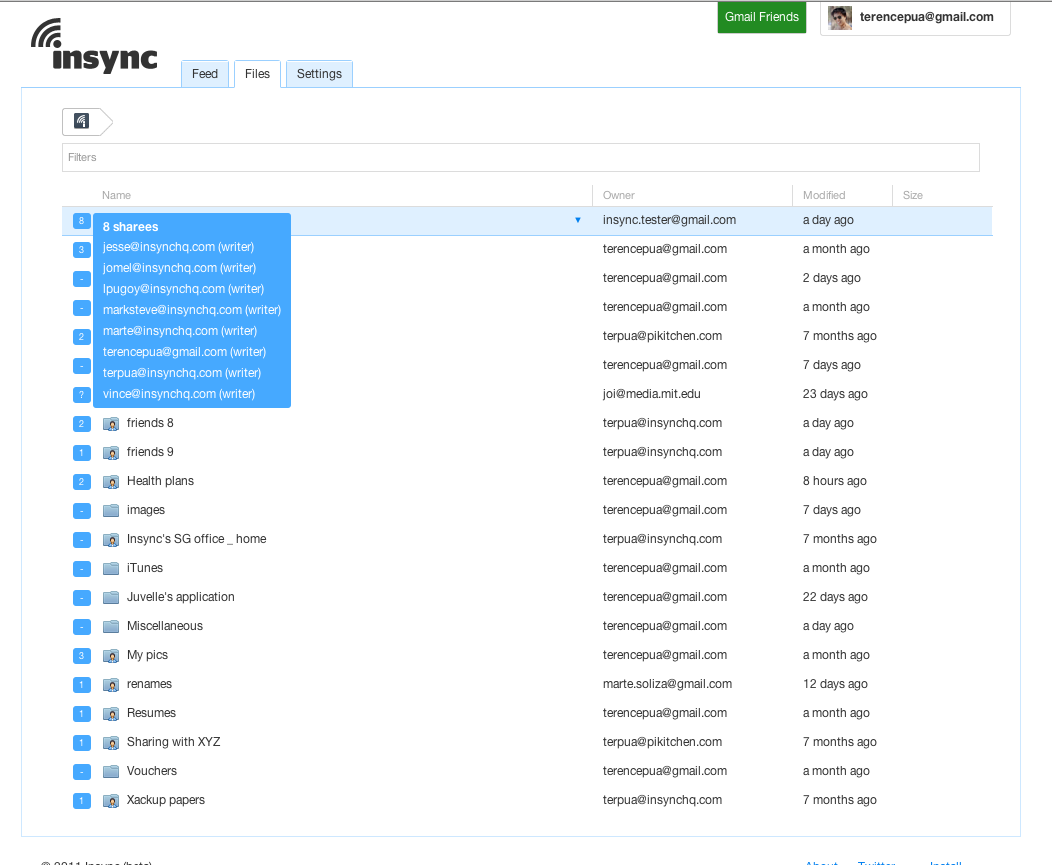The width and height of the screenshot is (1052, 865).
Task: Click sharee count badge for renames
Action: [x=82, y=685]
